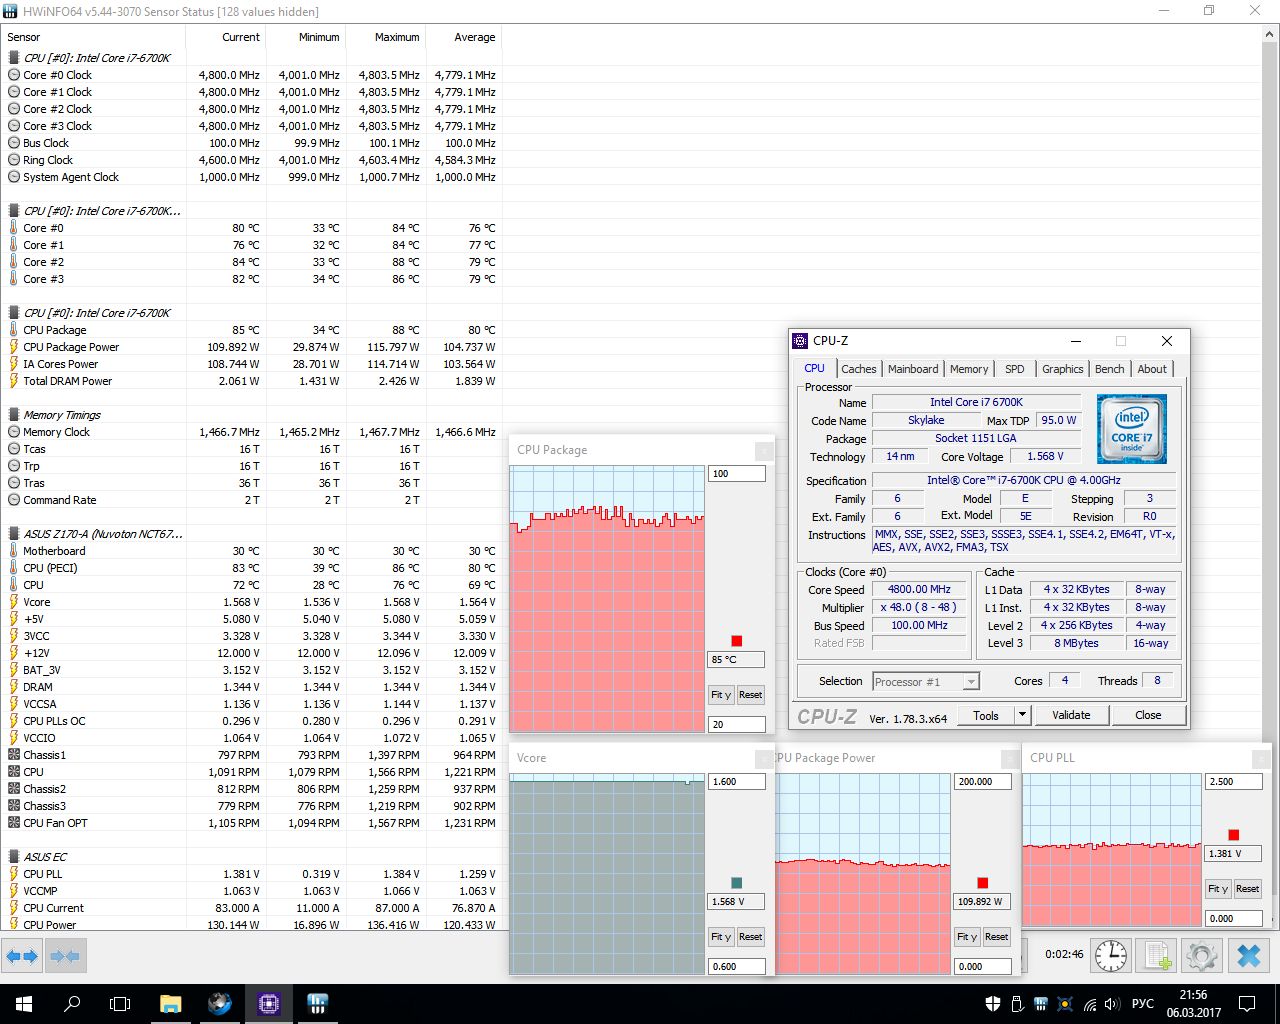Open the РУС input language indicator
The width and height of the screenshot is (1280, 1024).
[x=1143, y=1004]
